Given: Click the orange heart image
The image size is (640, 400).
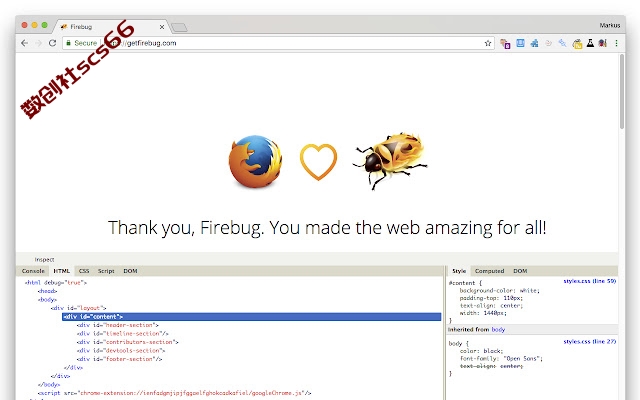Looking at the screenshot, I should [318, 162].
